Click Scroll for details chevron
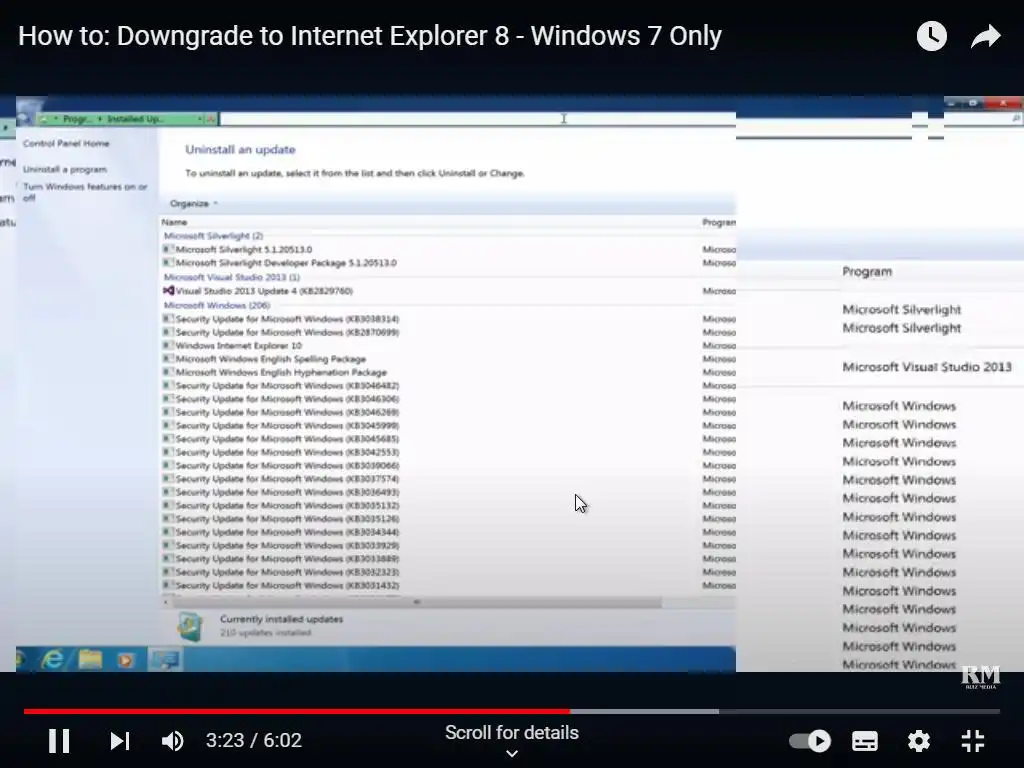Screen dimensions: 1024x768 [x=512, y=753]
